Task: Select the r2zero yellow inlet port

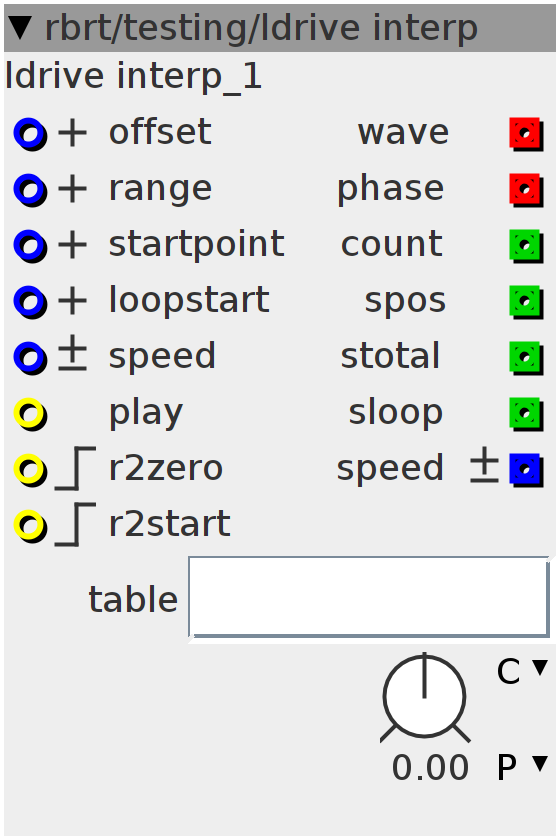Action: point(30,470)
